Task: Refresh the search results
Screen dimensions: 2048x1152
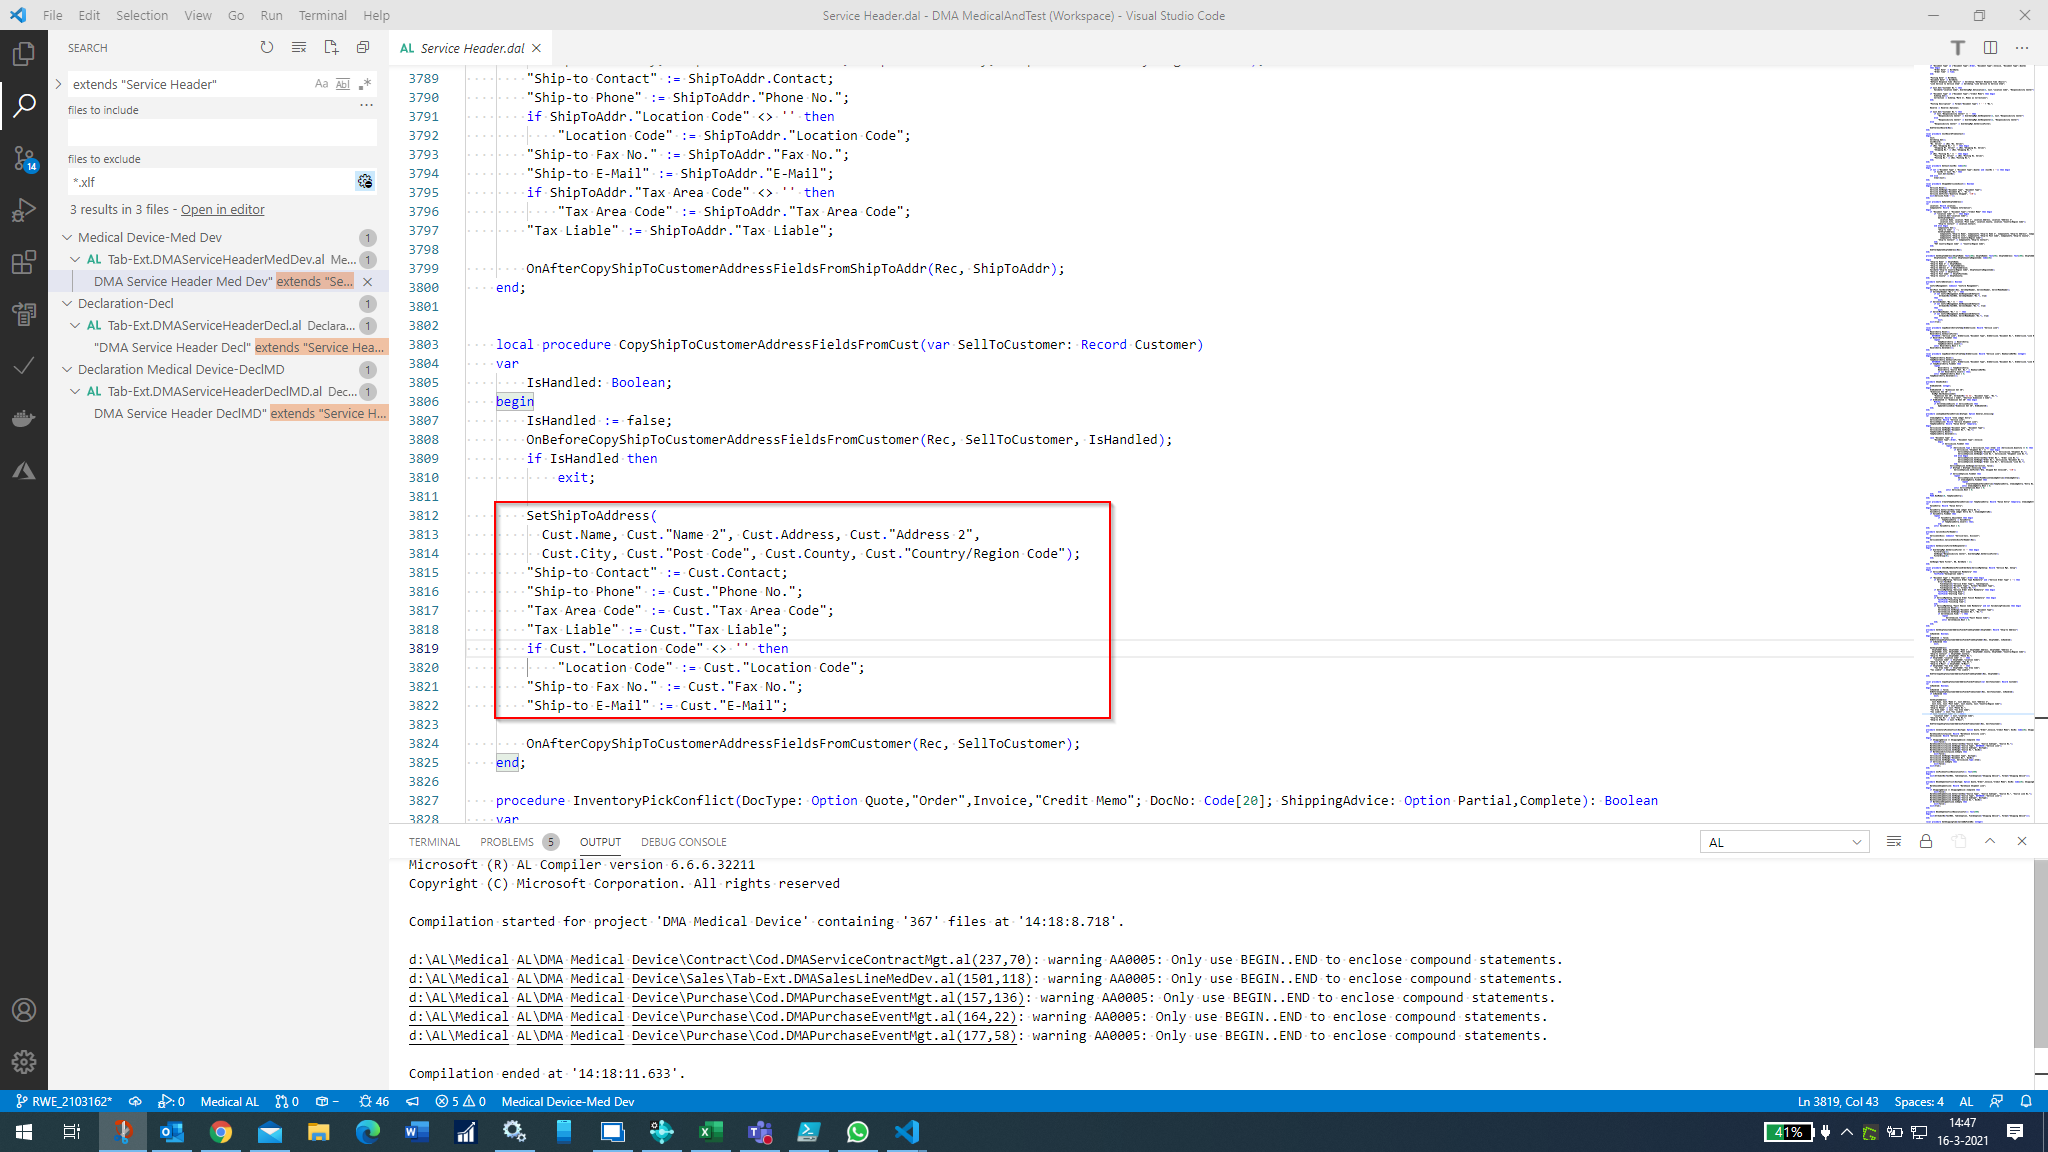Action: coord(267,47)
